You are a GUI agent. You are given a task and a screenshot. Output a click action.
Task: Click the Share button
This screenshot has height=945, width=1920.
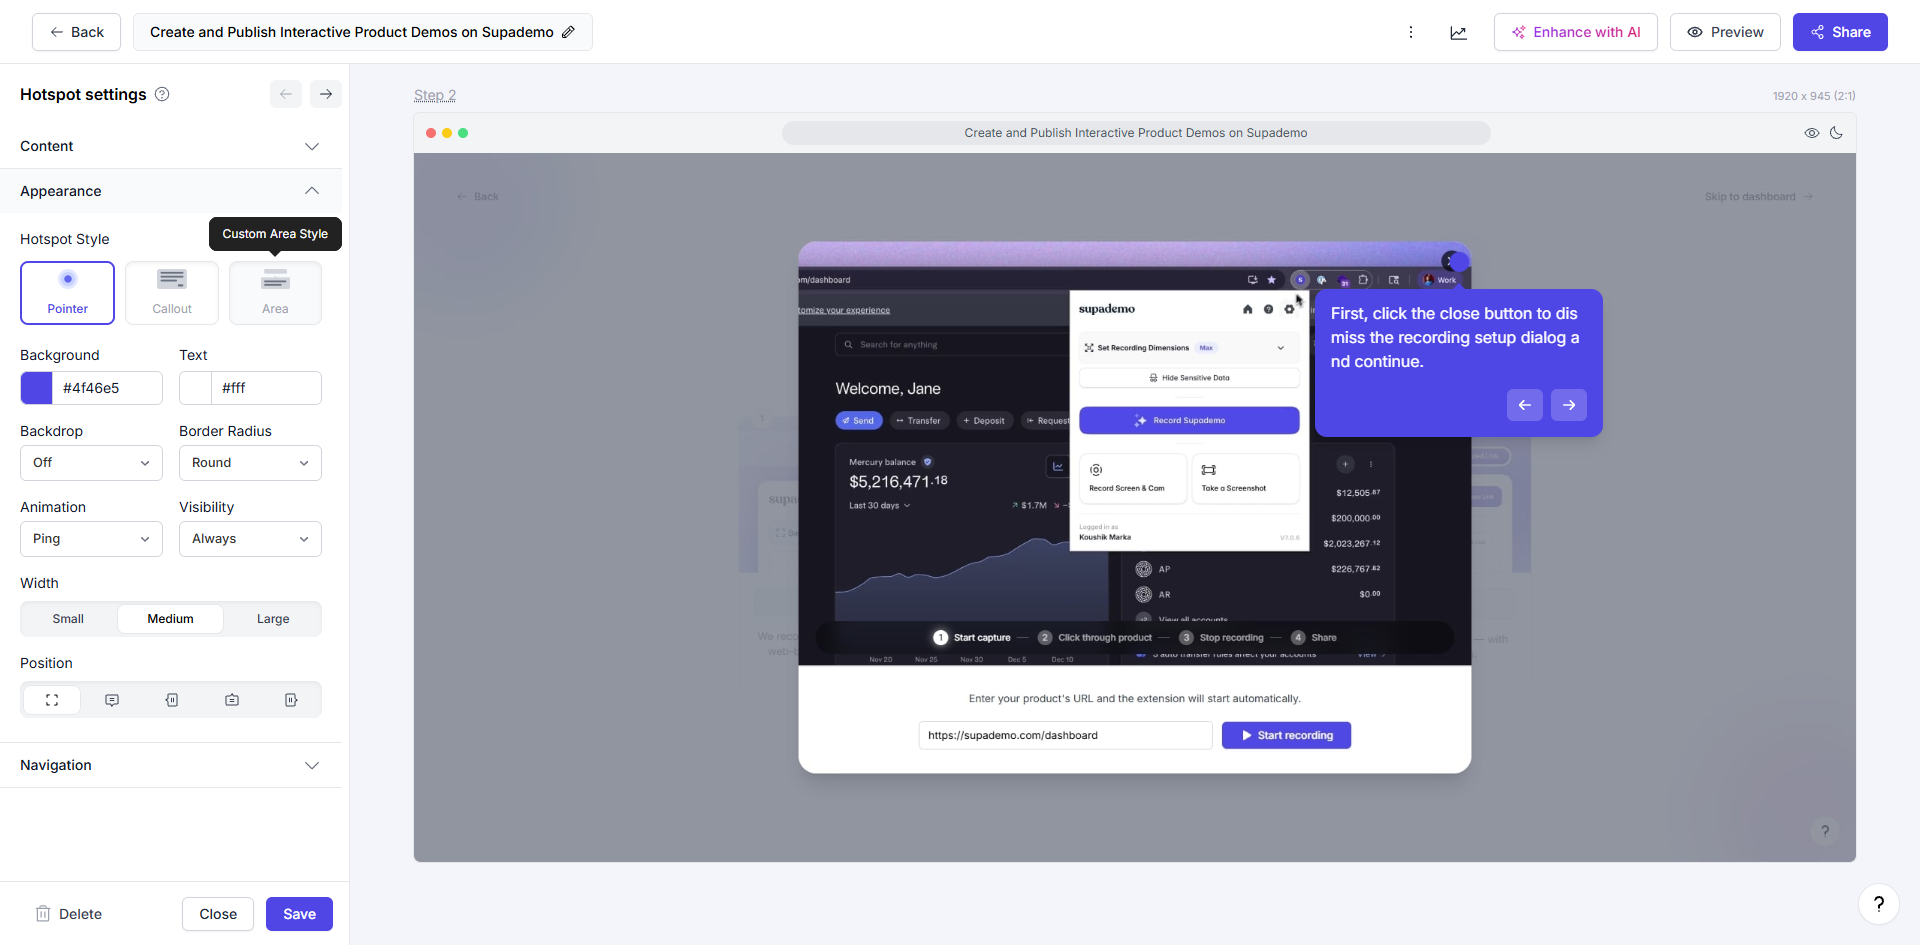[x=1840, y=32]
